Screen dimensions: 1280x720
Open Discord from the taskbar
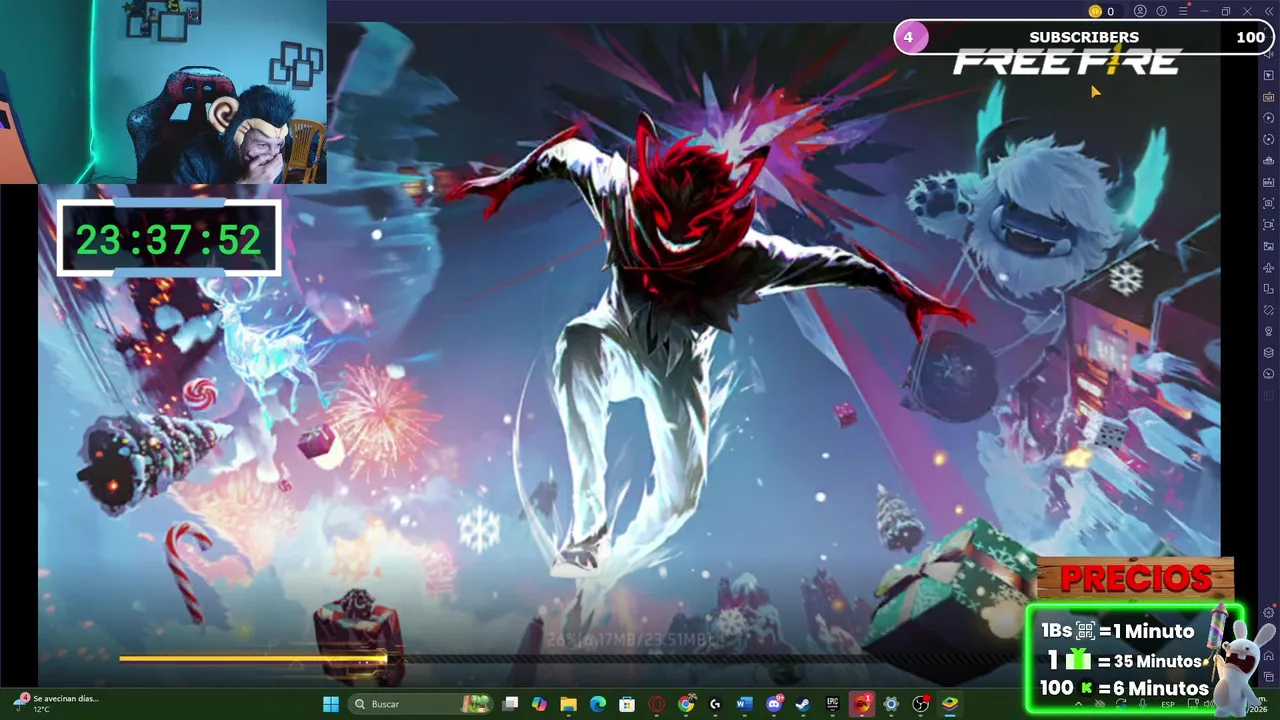point(774,704)
